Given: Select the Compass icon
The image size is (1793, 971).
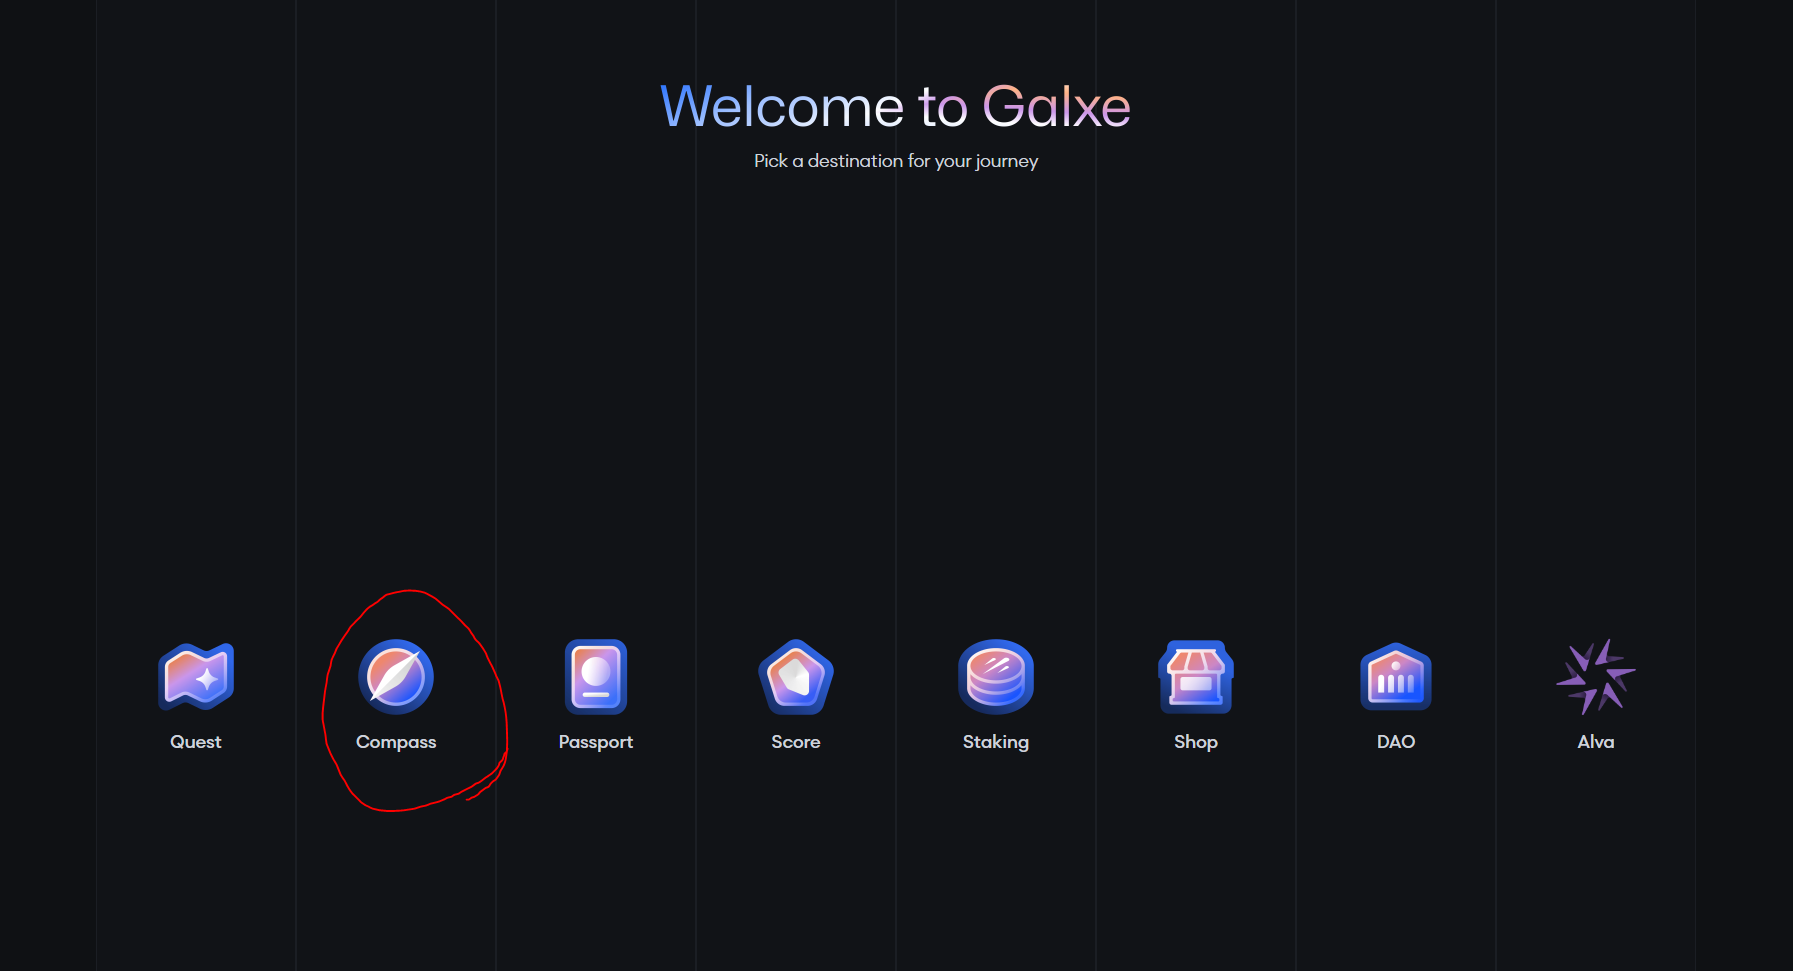Looking at the screenshot, I should click(396, 677).
